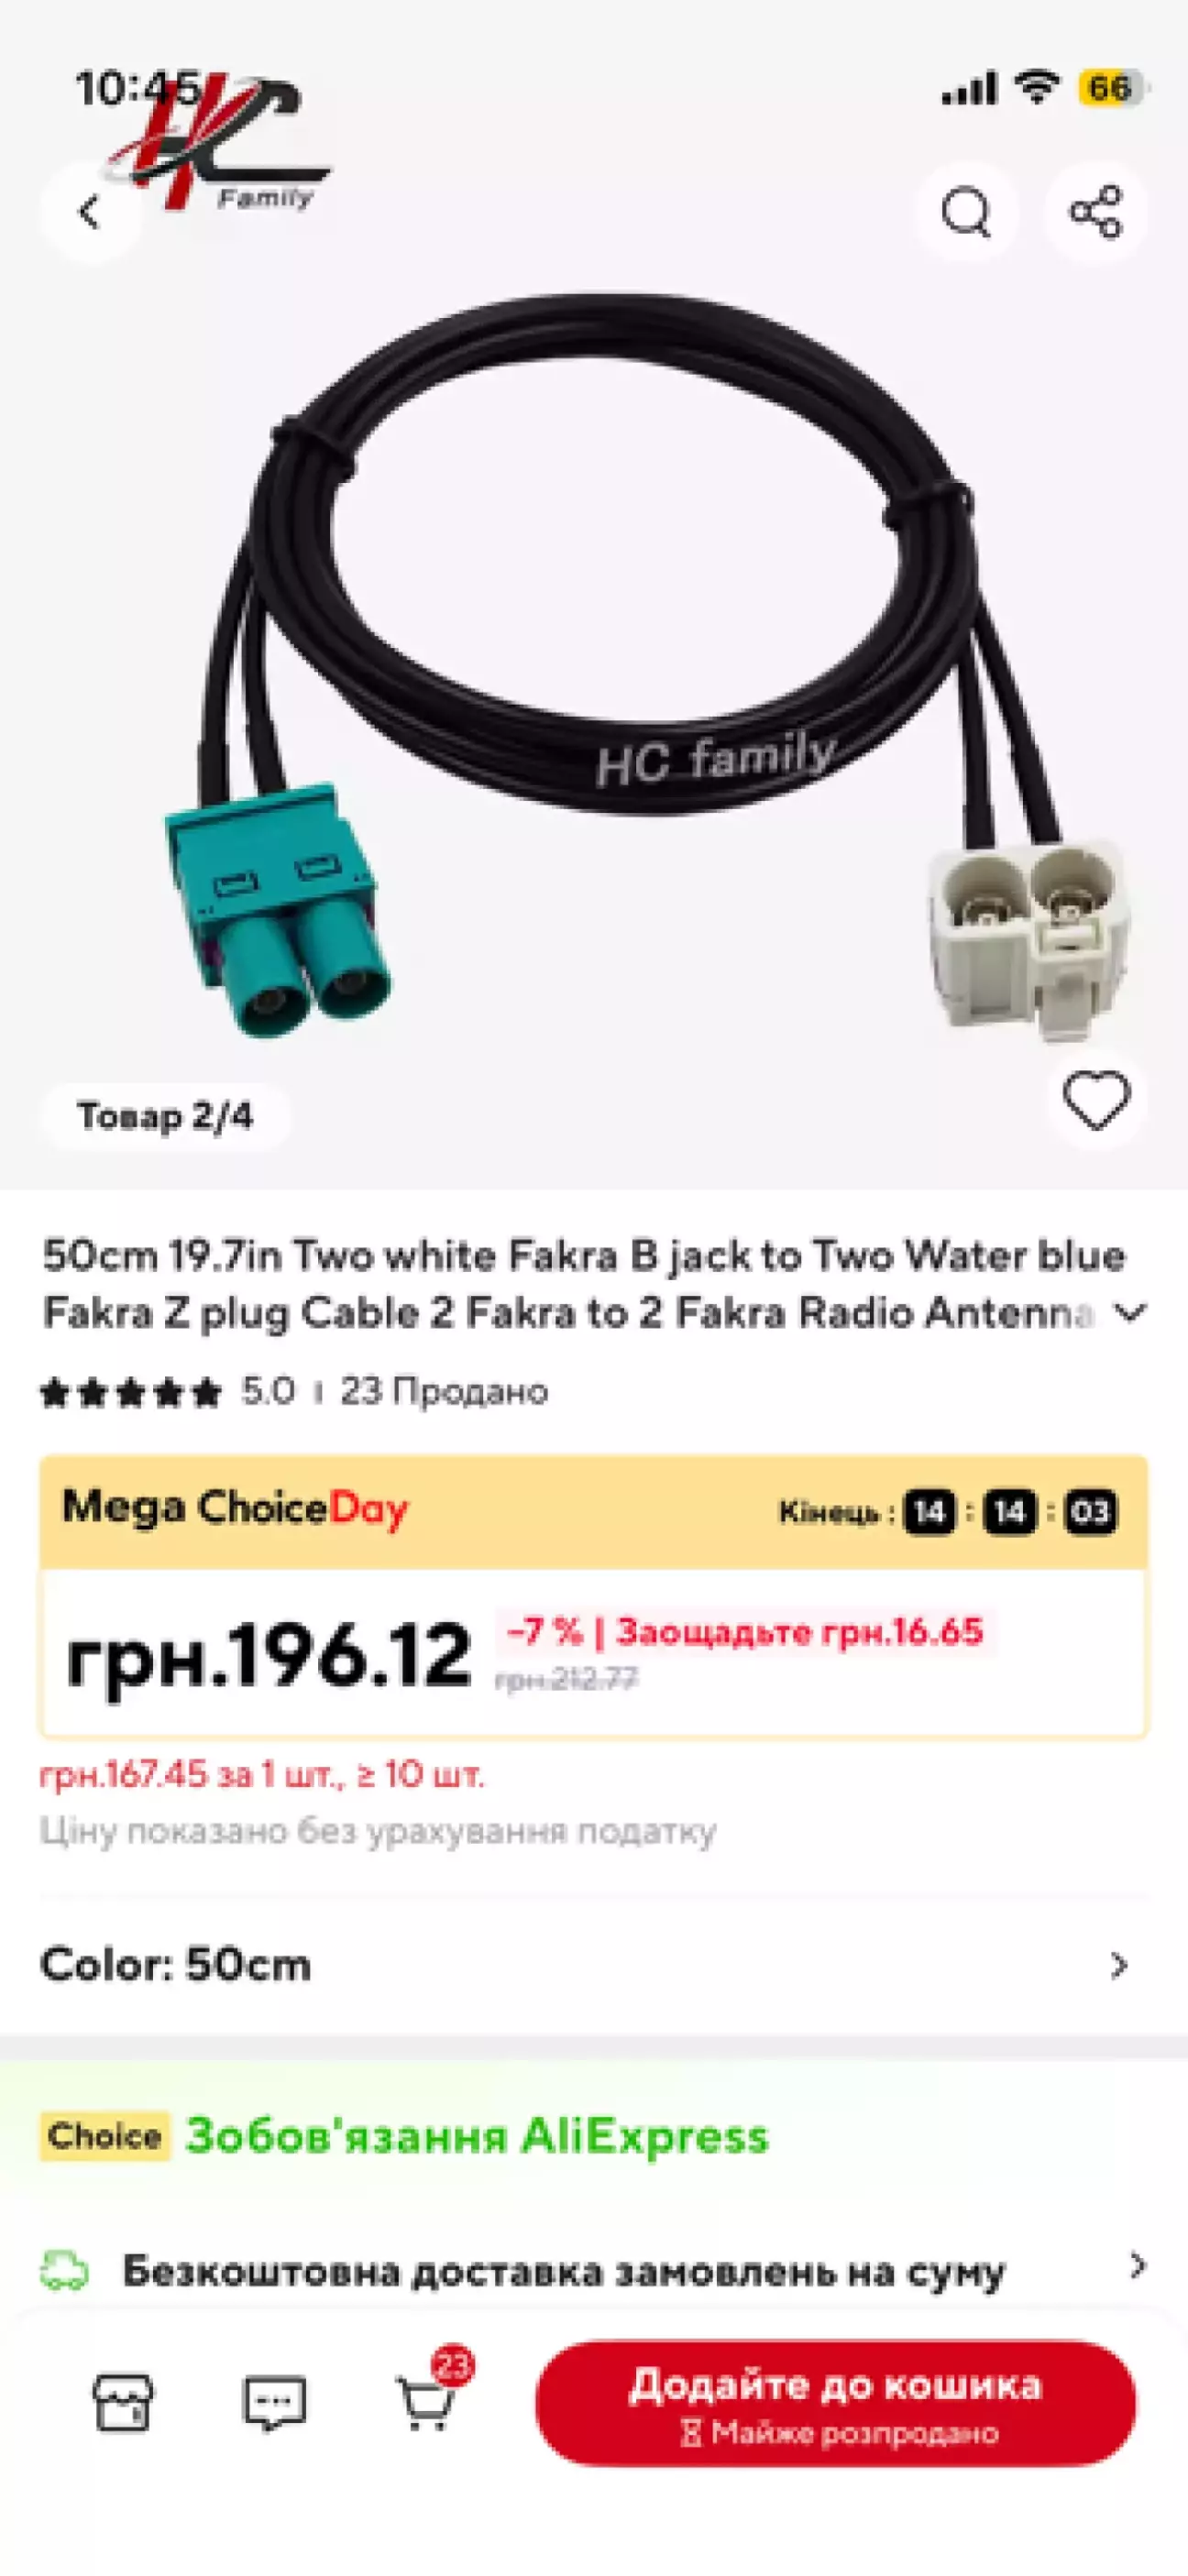Viewport: 1188px width, 2576px height.
Task: Tap bulk price грн.167.45 text
Action: click(262, 1775)
